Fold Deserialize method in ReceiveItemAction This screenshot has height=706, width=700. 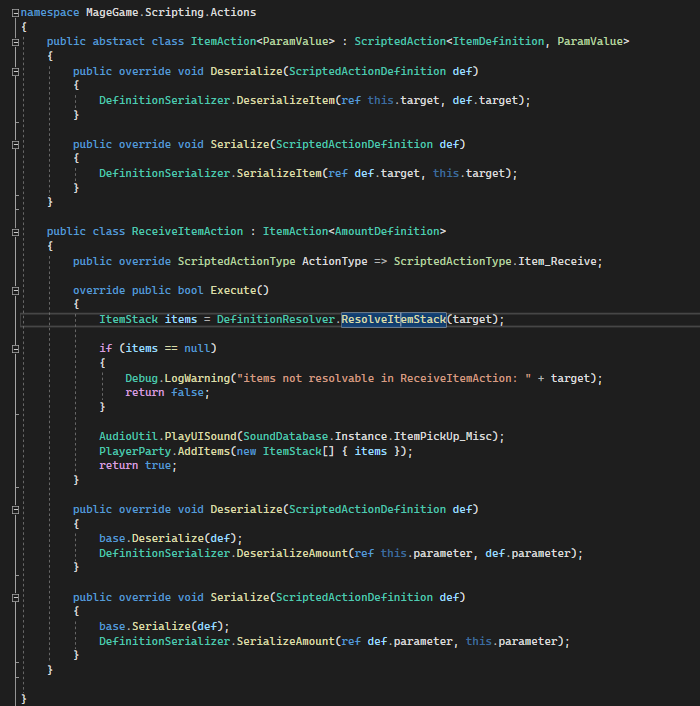[x=15, y=509]
